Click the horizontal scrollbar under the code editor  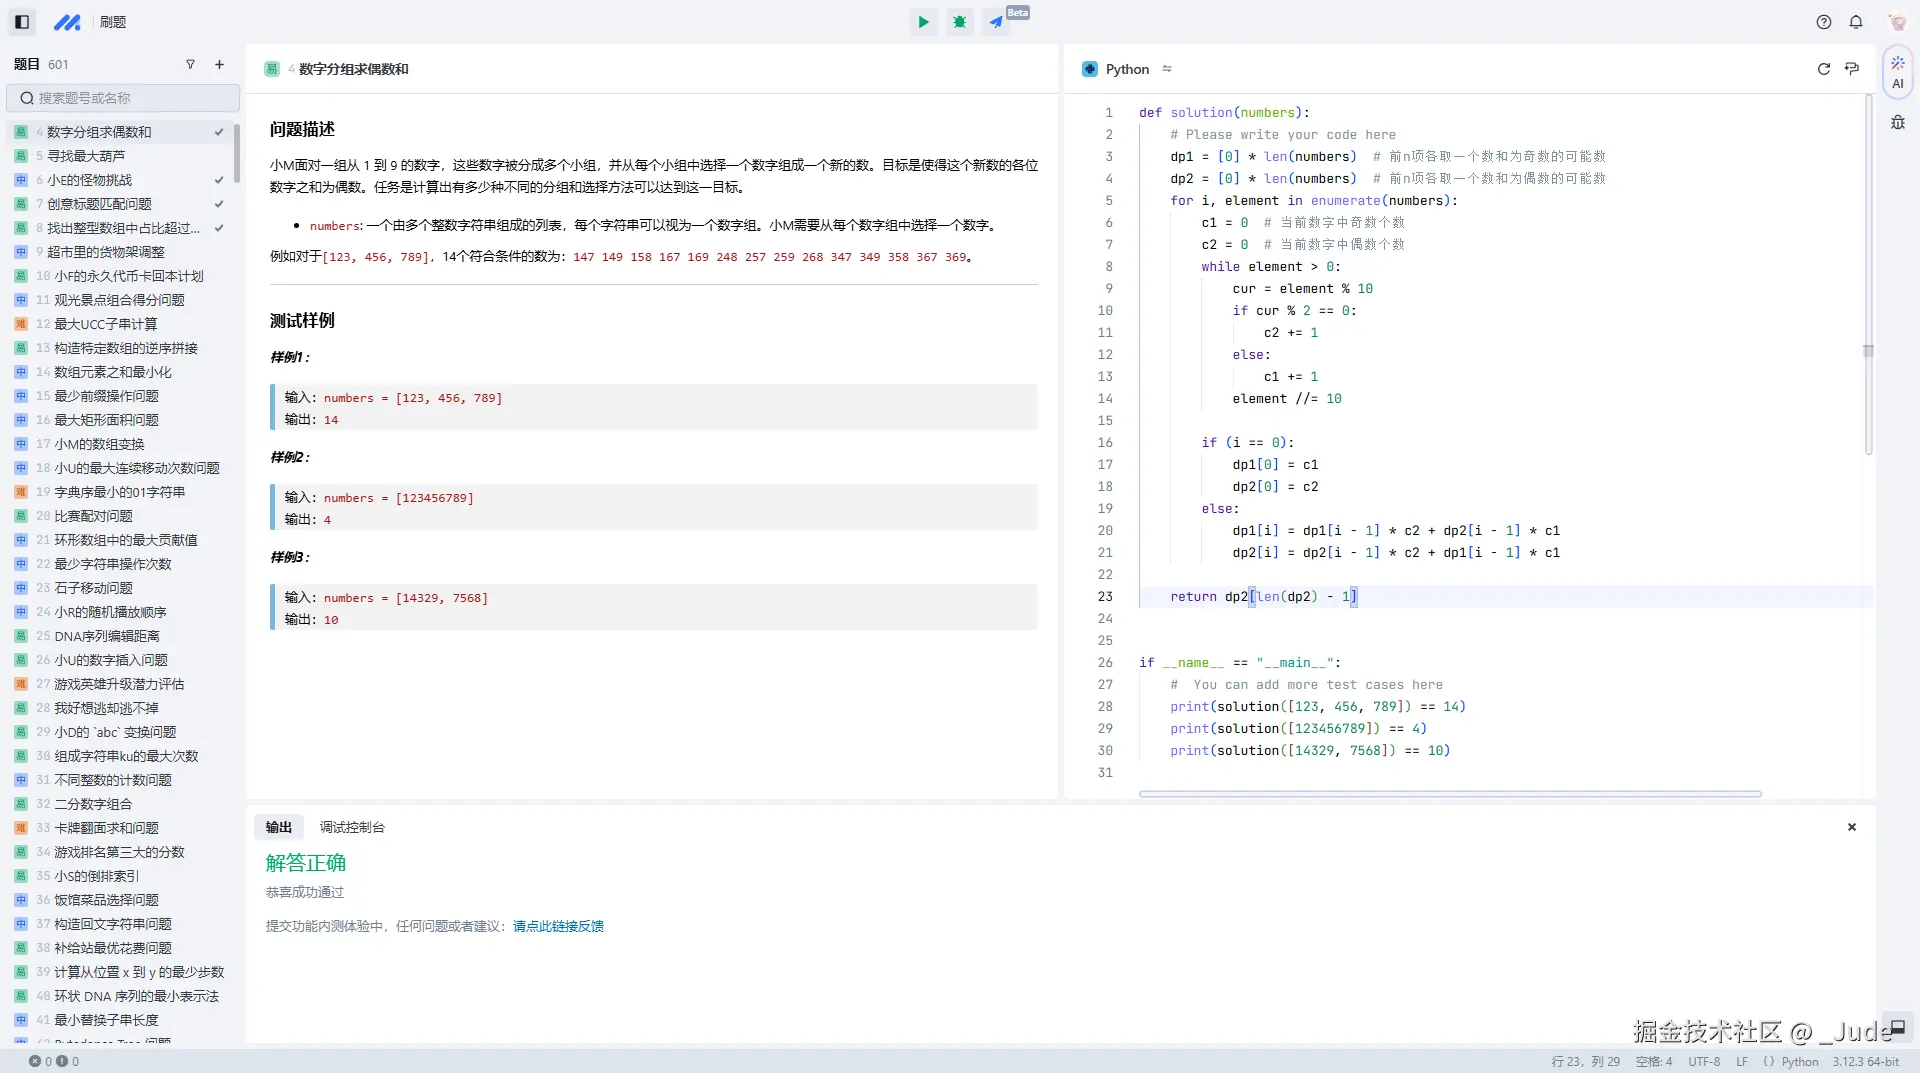1450,794
